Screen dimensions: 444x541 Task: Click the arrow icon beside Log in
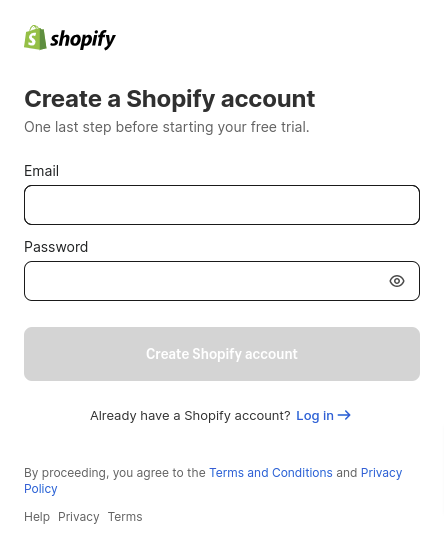[344, 415]
